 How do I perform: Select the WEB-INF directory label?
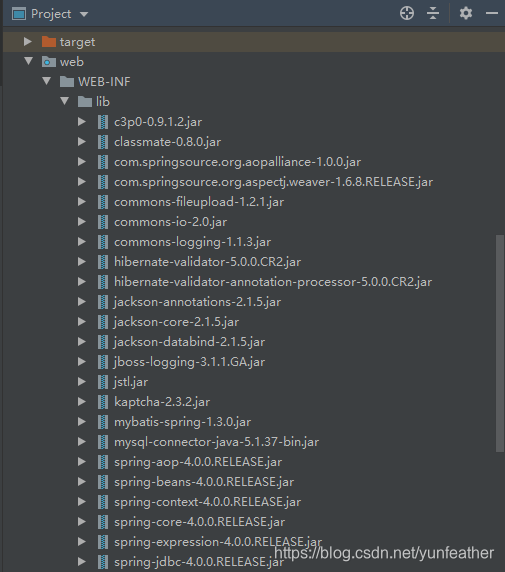click(104, 82)
